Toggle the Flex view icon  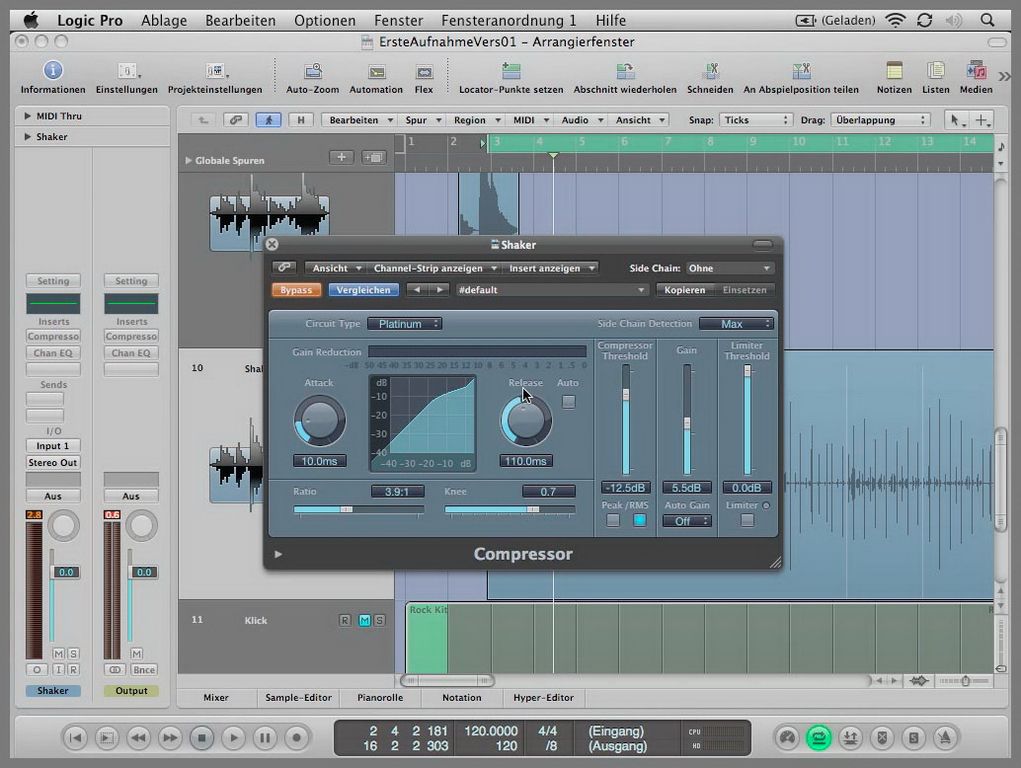(424, 72)
